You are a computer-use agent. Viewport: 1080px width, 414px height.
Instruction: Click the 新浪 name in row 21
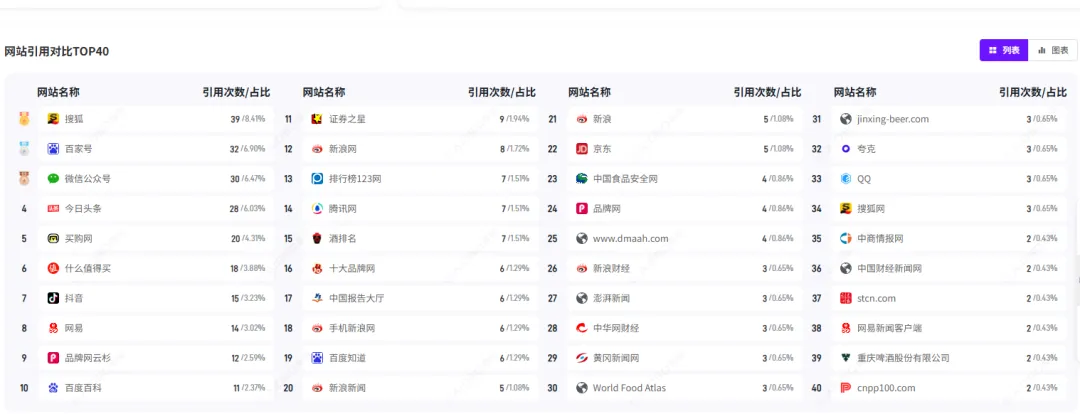pos(602,119)
